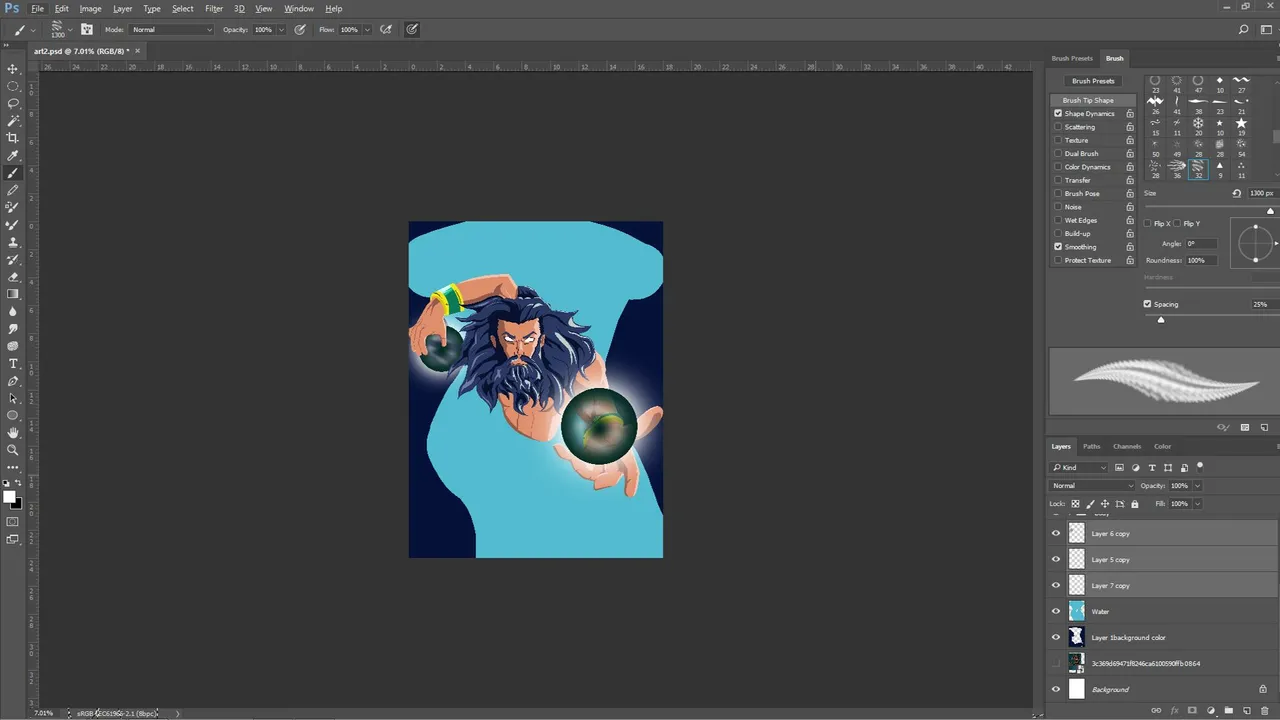
Task: Select the Blur tool
Action: tap(13, 311)
